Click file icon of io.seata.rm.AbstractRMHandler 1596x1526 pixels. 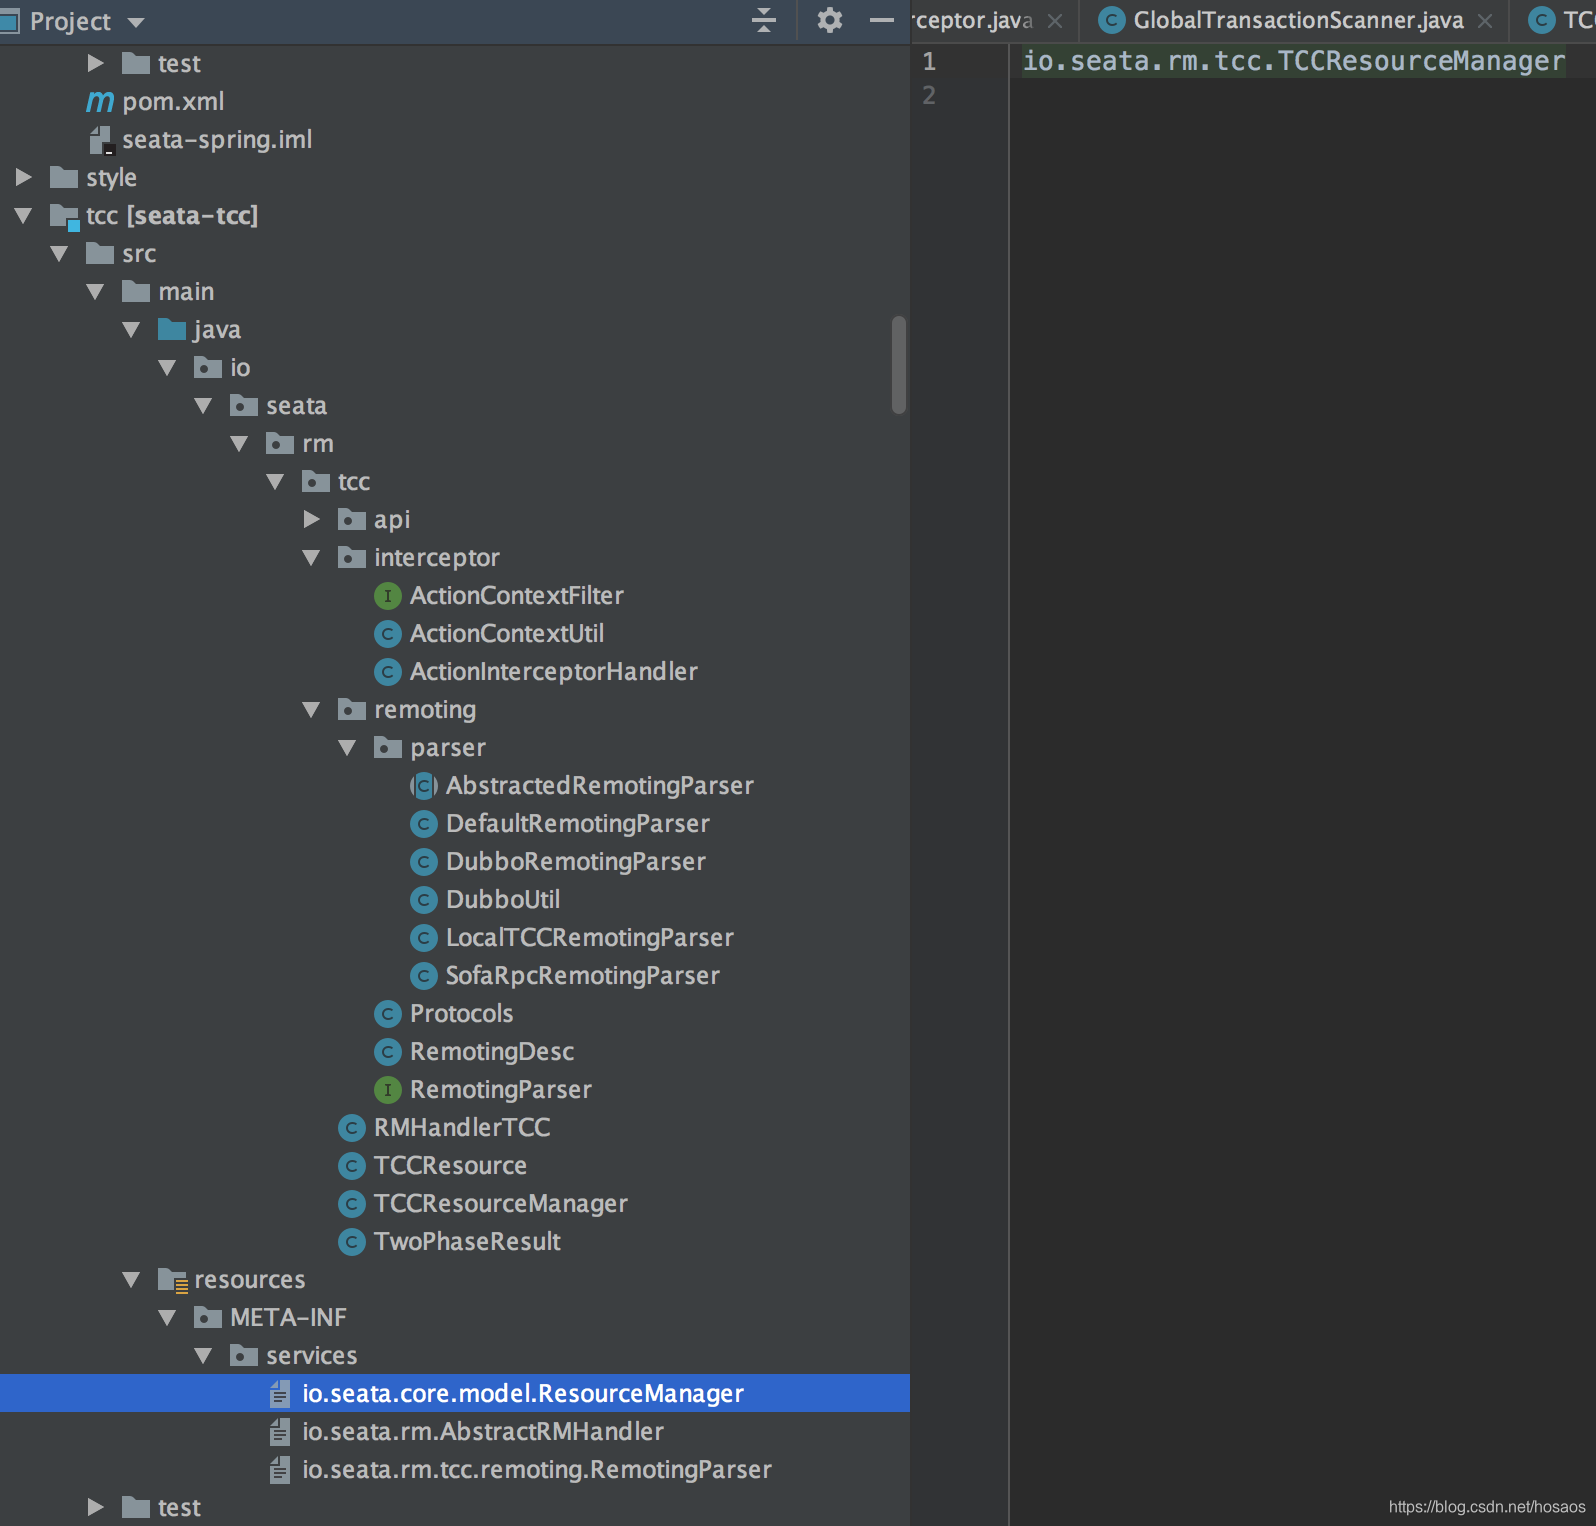[x=280, y=1432]
